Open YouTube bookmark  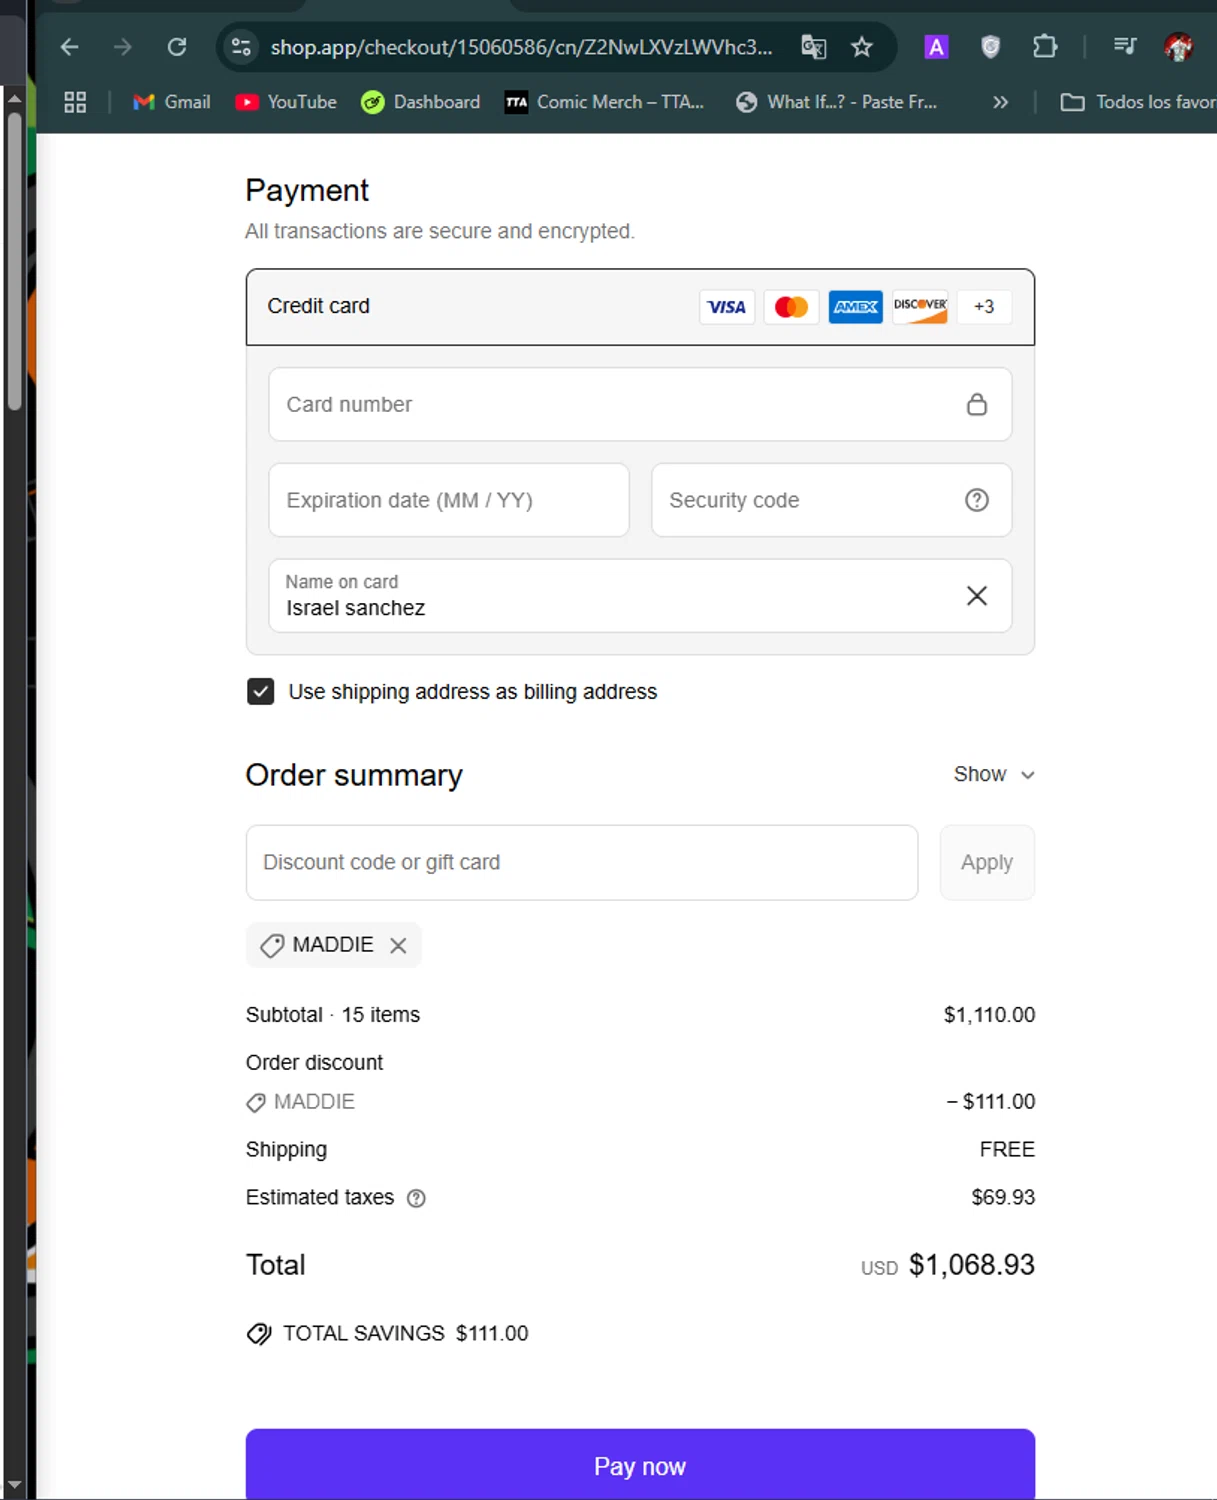pyautogui.click(x=286, y=102)
